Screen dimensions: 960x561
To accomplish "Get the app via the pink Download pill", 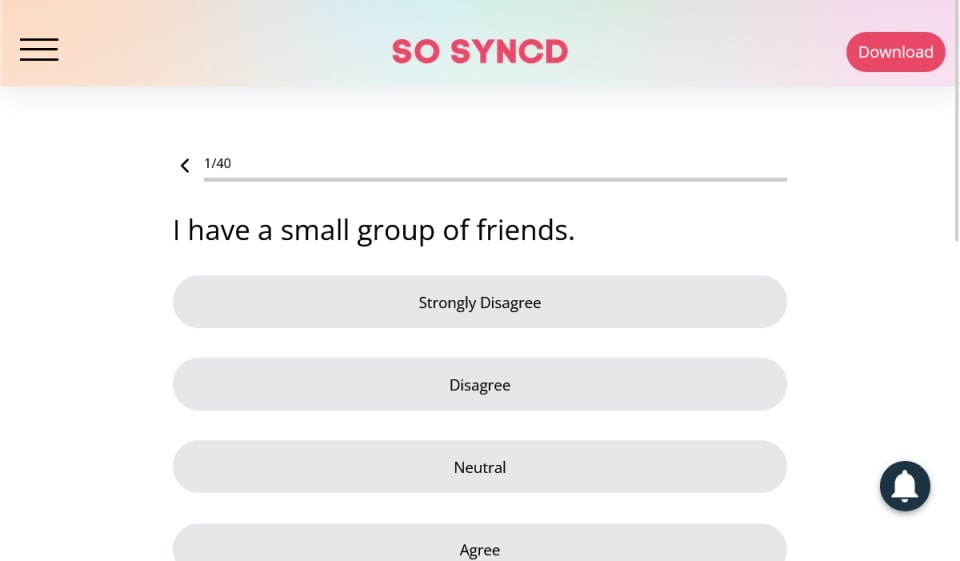I will coord(895,52).
